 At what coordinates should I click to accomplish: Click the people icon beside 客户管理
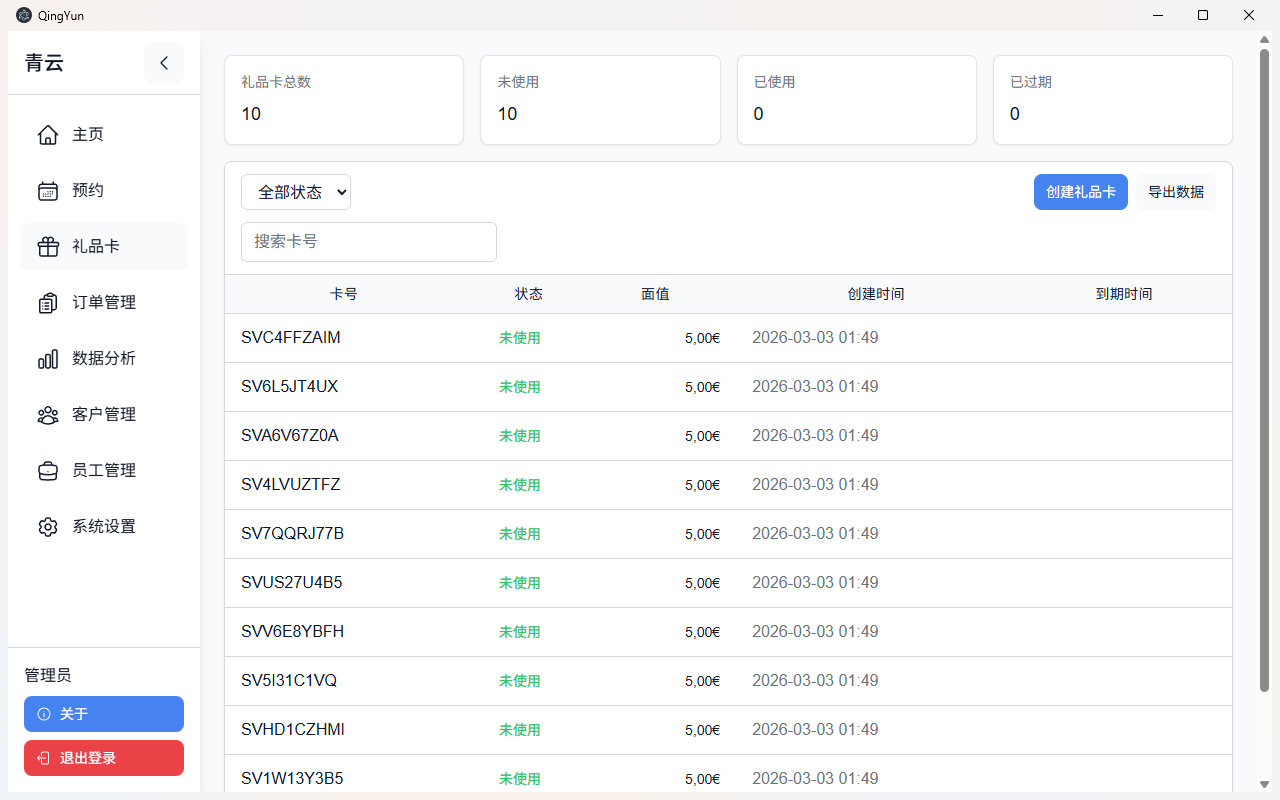[x=48, y=415]
